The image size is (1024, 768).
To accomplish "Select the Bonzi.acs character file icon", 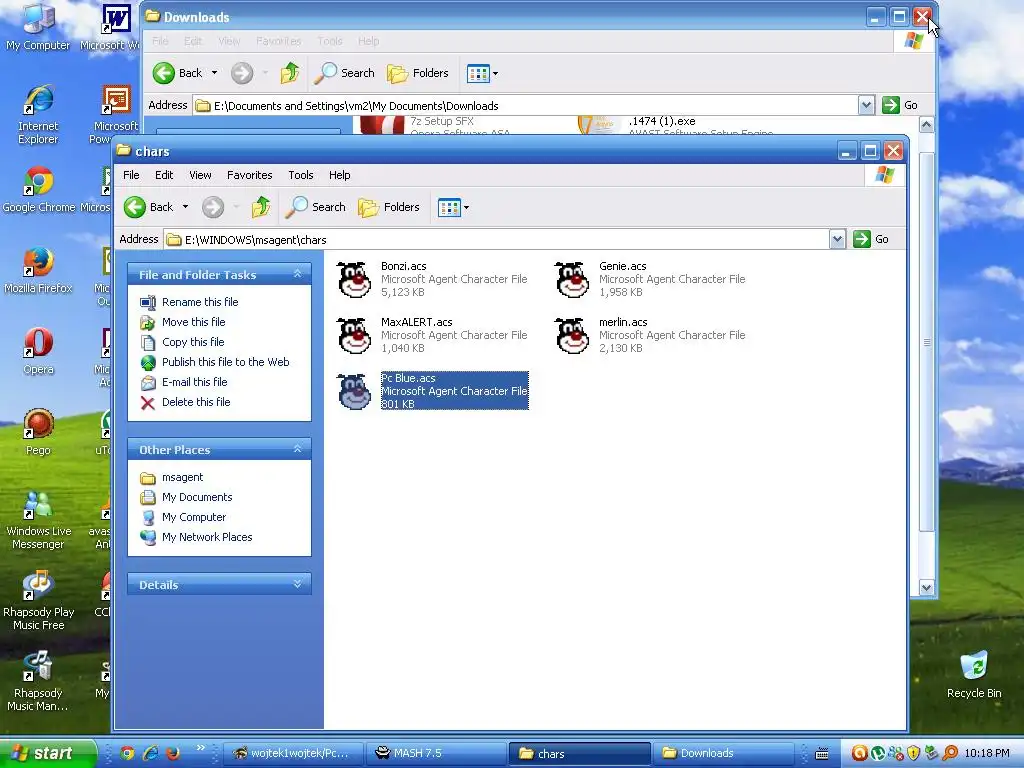I will pyautogui.click(x=354, y=280).
